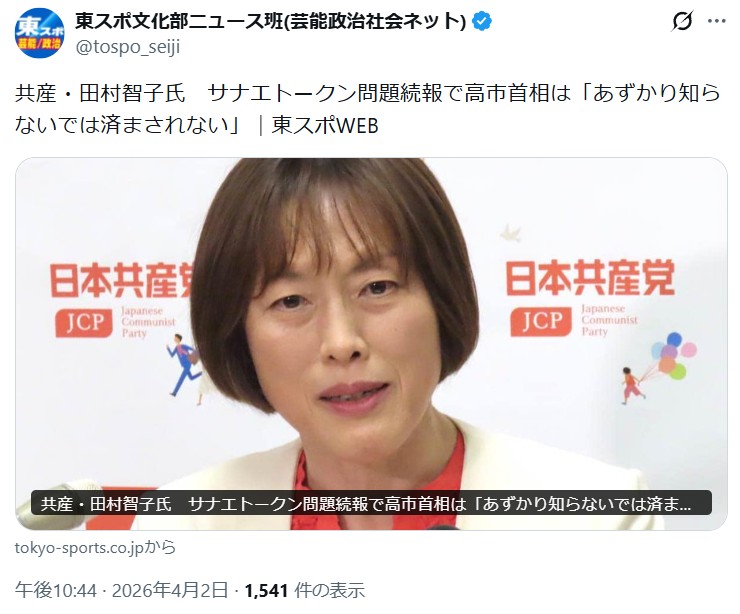Click the colorful balloons illustration in the photo
740x614 pixels.
(673, 355)
